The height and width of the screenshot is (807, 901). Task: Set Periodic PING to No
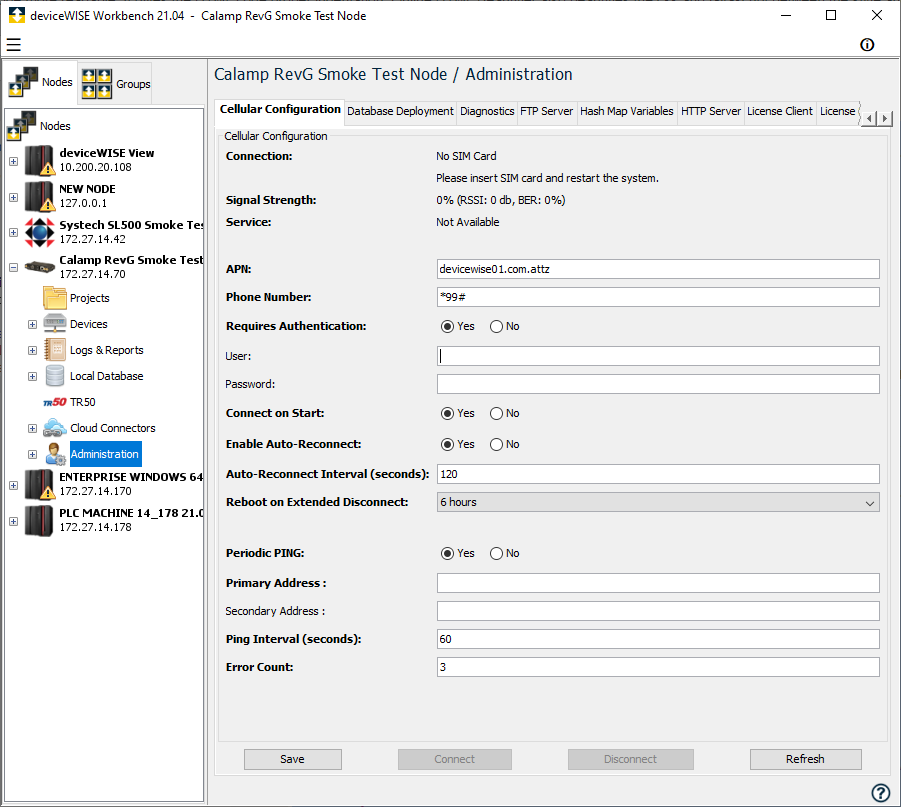point(496,554)
